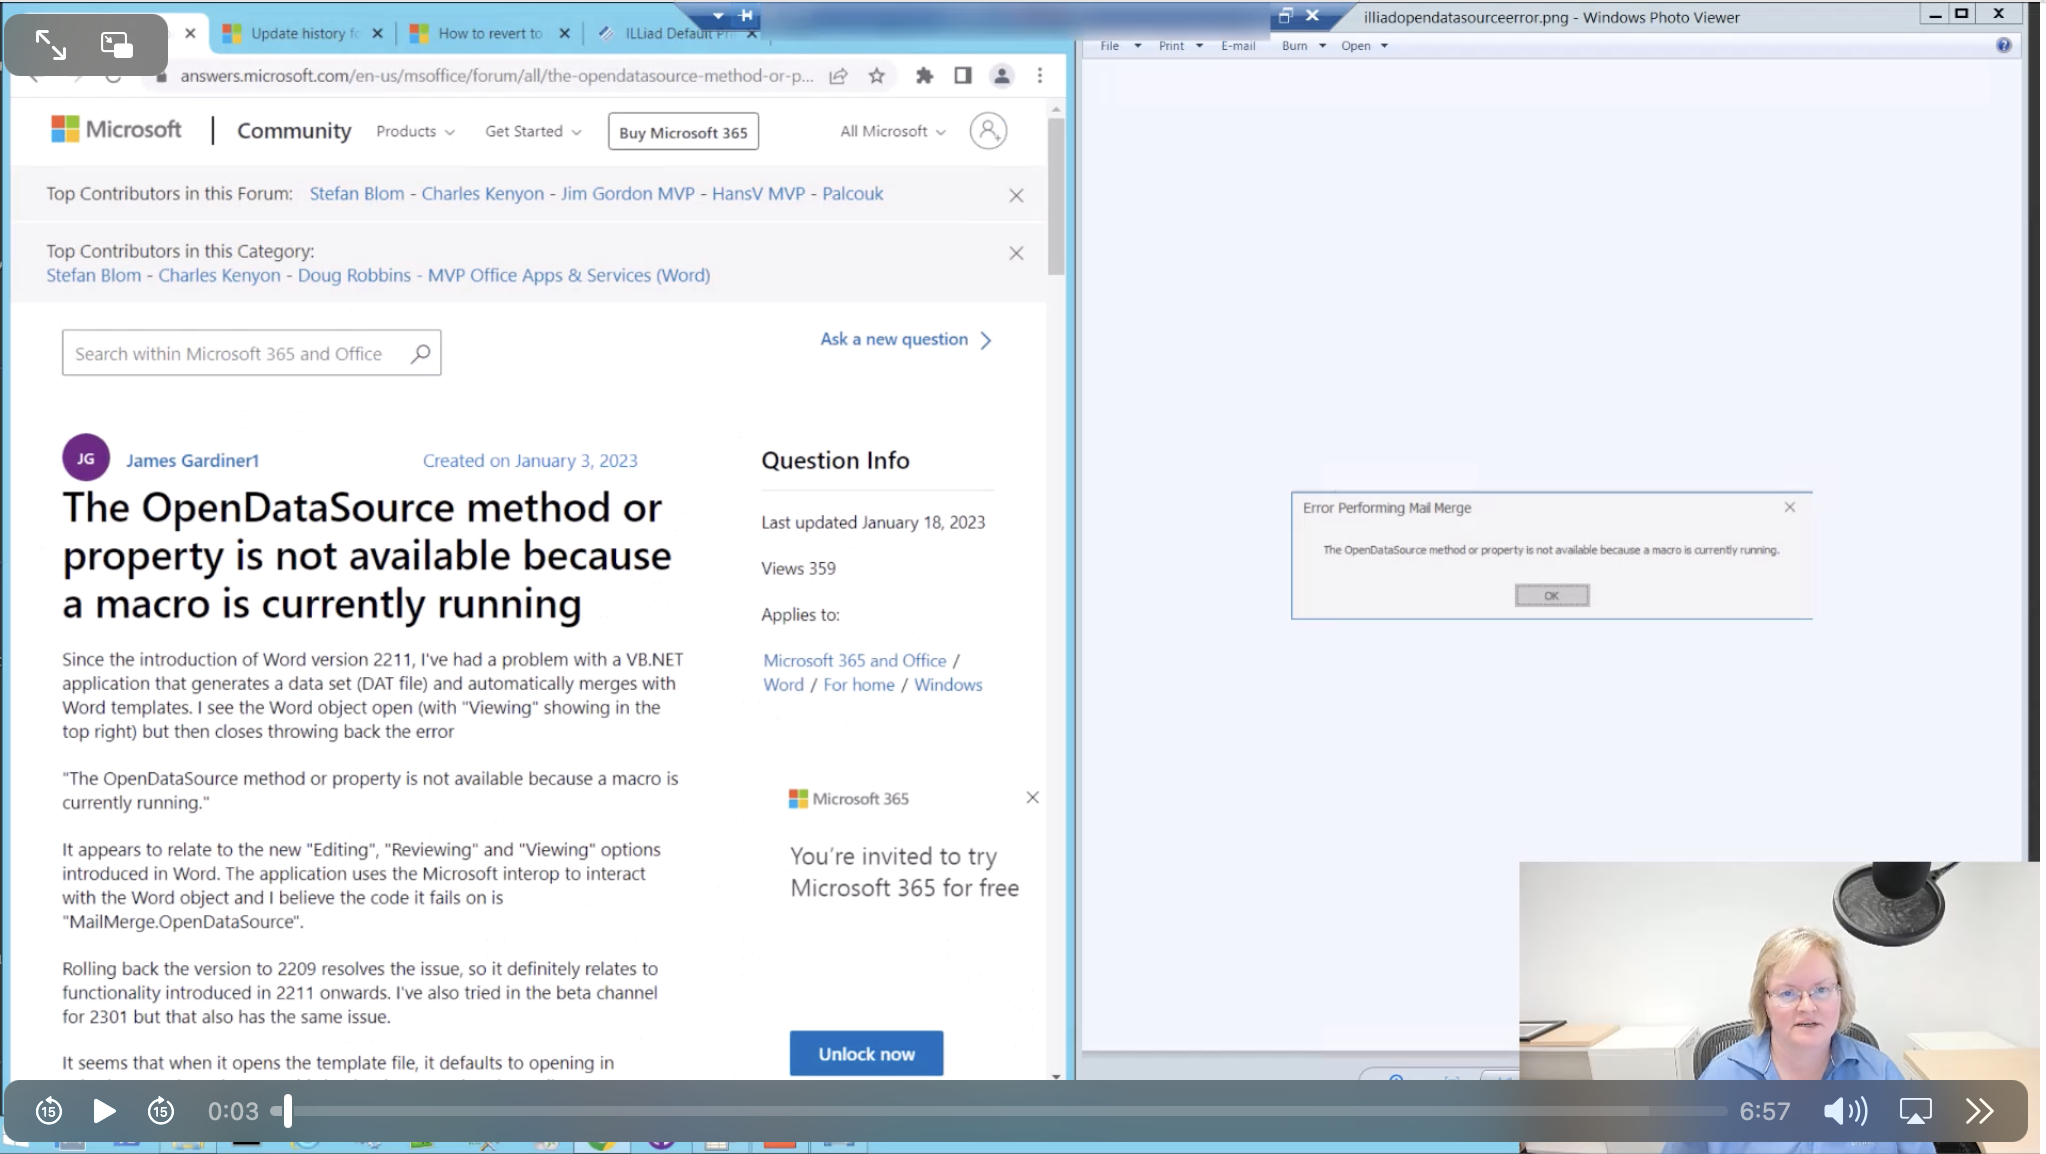Viewport: 2046px width, 1154px height.
Task: Toggle the bookmark star in the address bar
Action: [874, 75]
